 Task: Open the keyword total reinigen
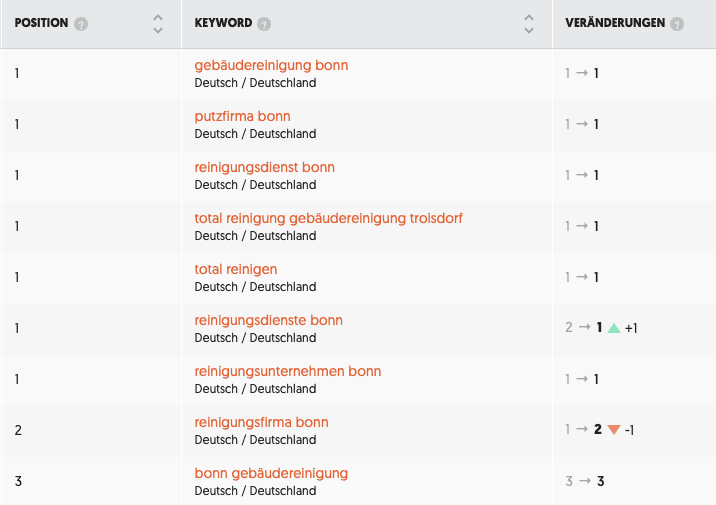236,269
